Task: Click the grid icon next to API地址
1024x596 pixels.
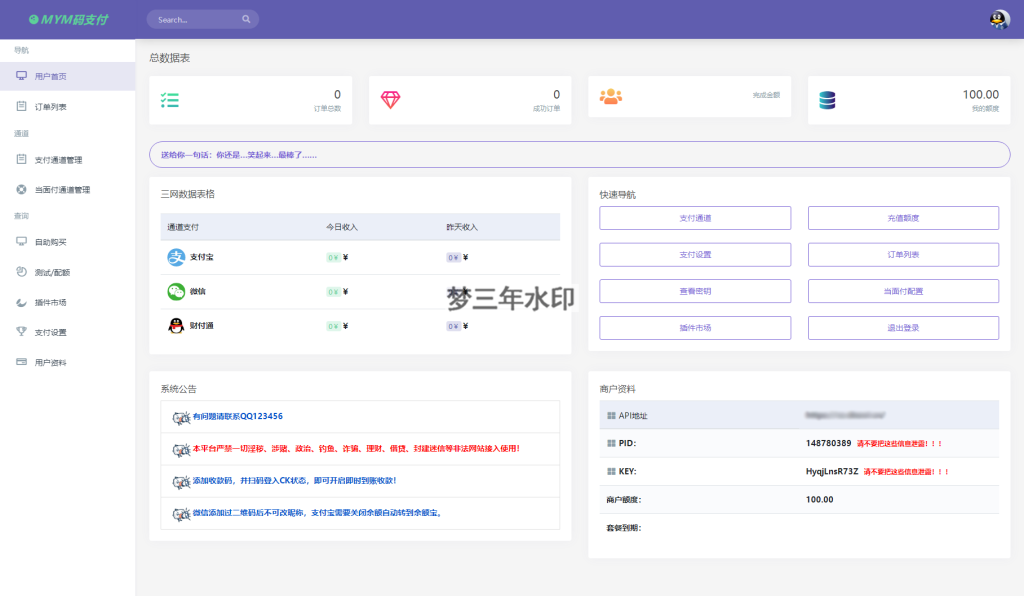Action: pos(611,415)
